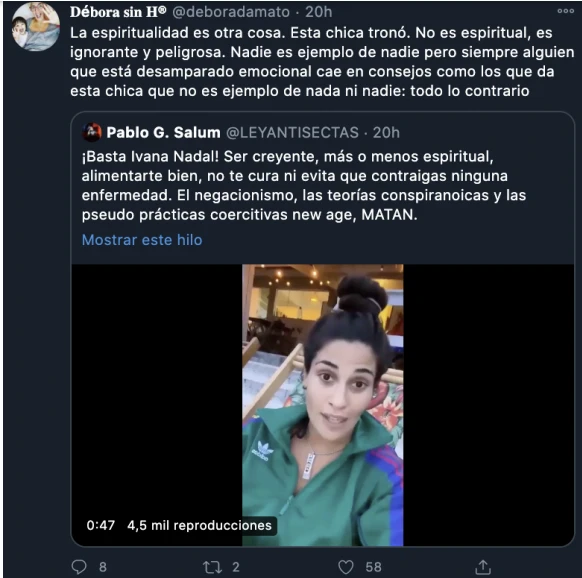Click the reply count number 8
This screenshot has height=578, width=582.
coord(103,567)
